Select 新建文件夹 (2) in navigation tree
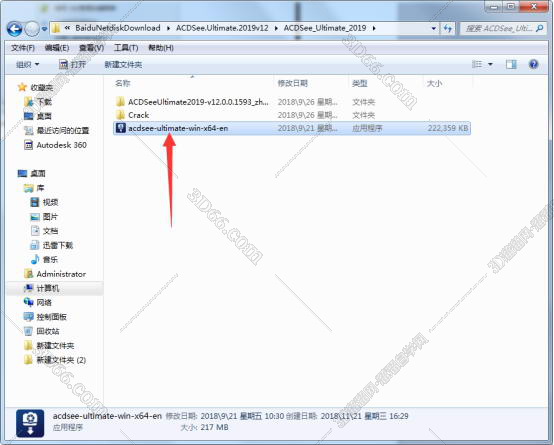554x445 pixels. 61,360
